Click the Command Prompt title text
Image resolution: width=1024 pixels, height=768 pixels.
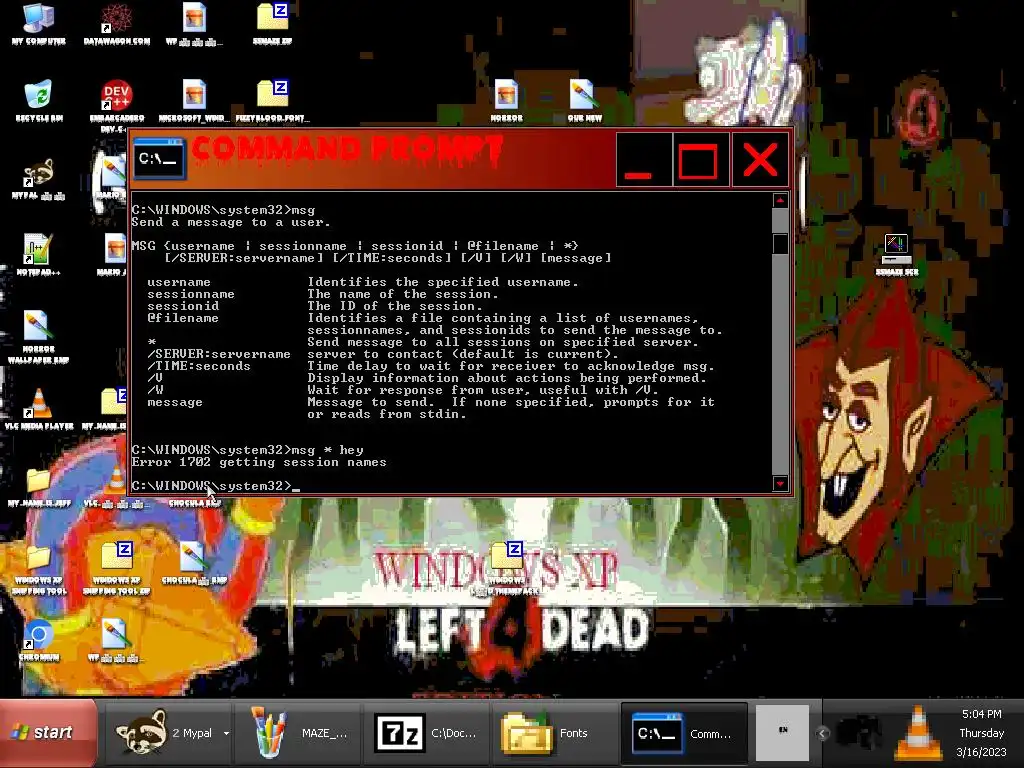coord(347,149)
